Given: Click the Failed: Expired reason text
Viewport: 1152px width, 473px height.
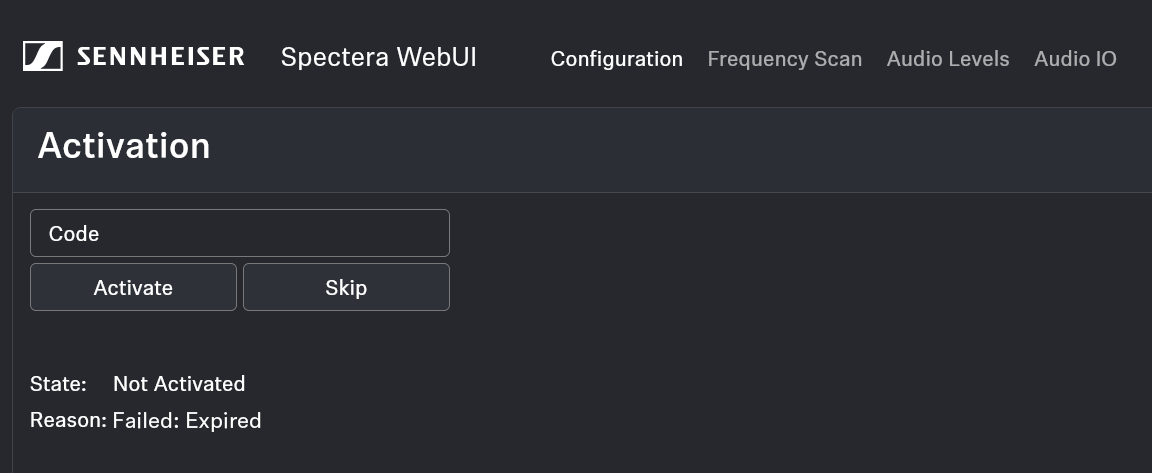Looking at the screenshot, I should coord(187,420).
